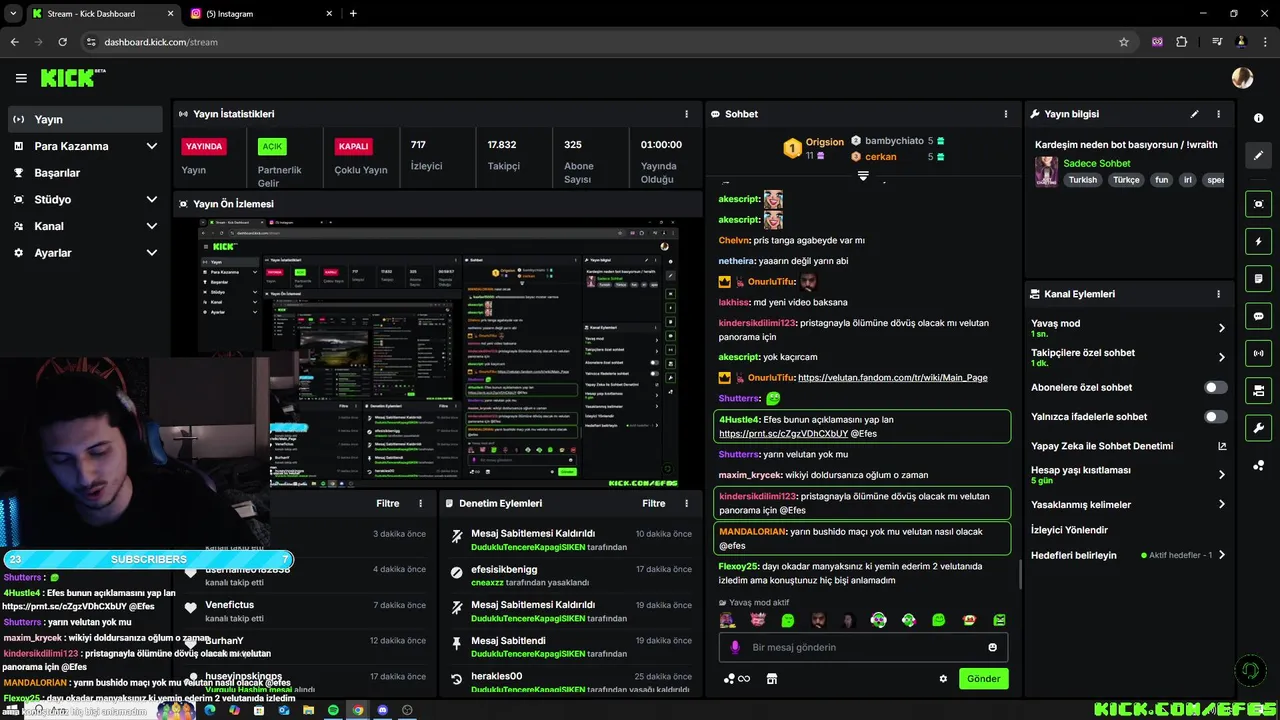Click the Türkçe stream tag
The image size is (1280, 720).
[x=1126, y=180]
